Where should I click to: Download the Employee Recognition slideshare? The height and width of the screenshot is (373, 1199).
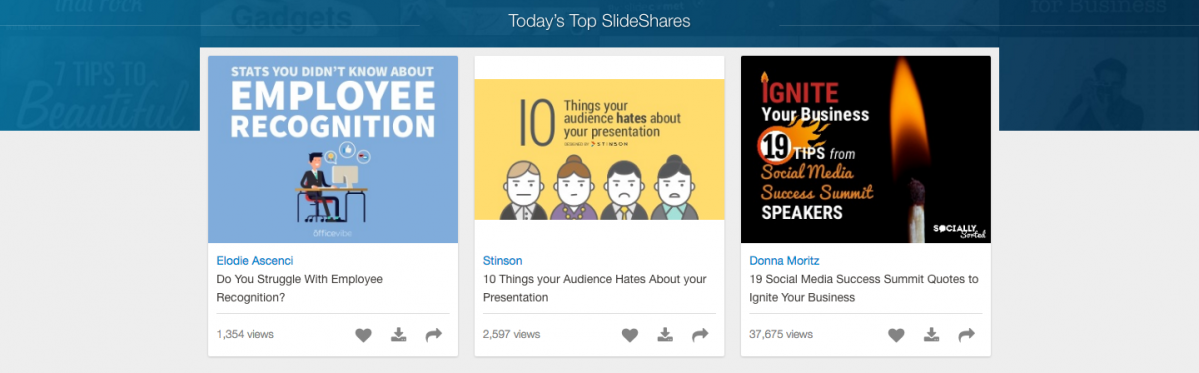[x=398, y=335]
